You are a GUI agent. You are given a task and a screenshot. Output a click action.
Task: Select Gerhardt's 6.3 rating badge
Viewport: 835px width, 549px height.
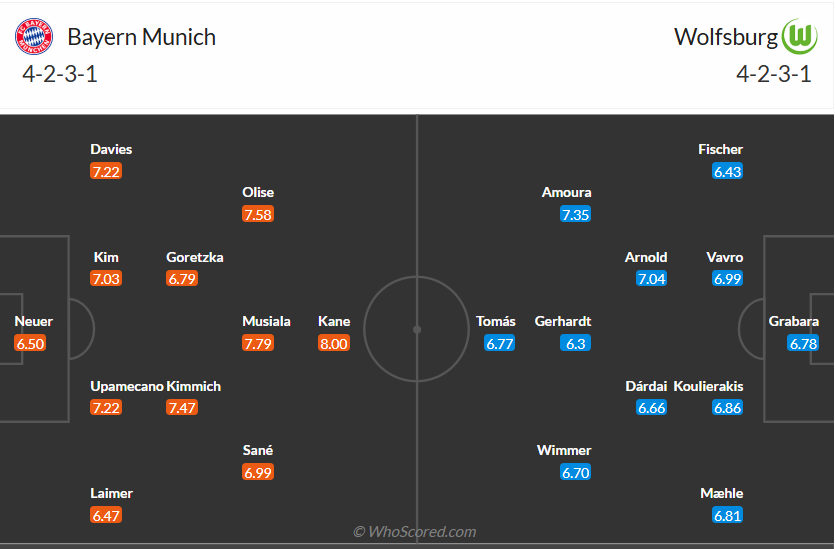point(576,344)
